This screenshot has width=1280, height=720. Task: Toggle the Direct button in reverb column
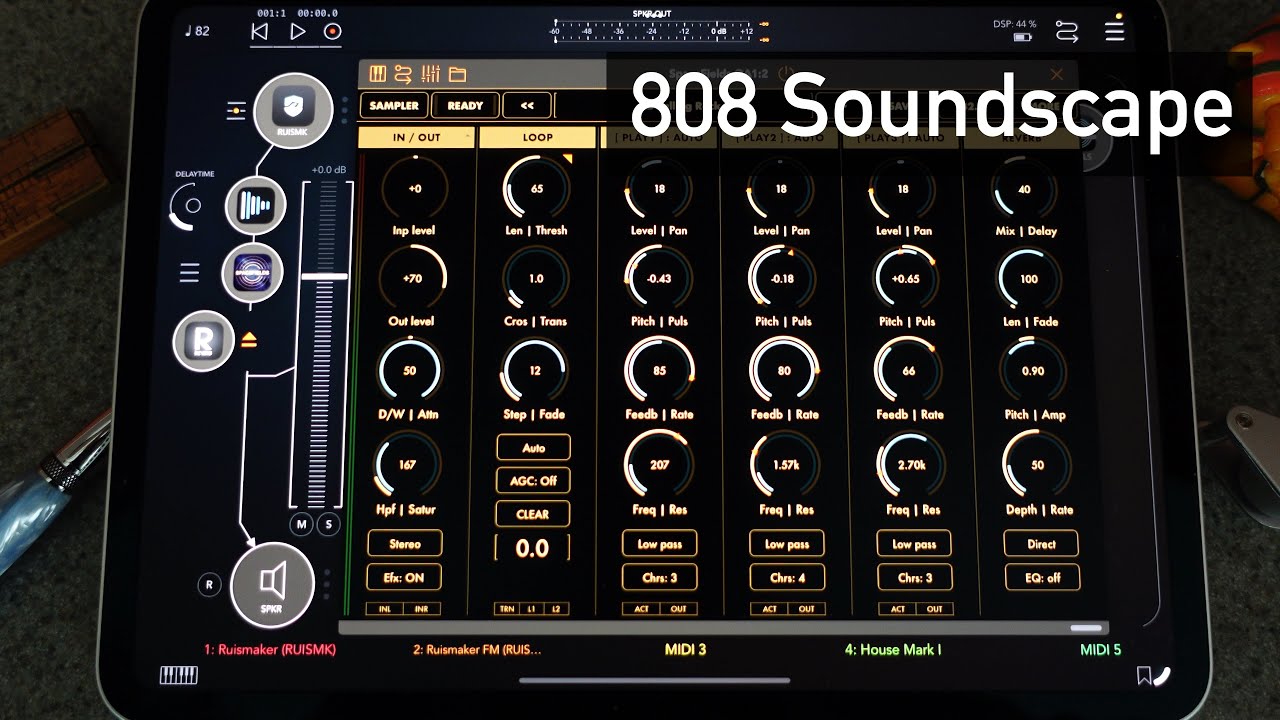tap(1041, 544)
